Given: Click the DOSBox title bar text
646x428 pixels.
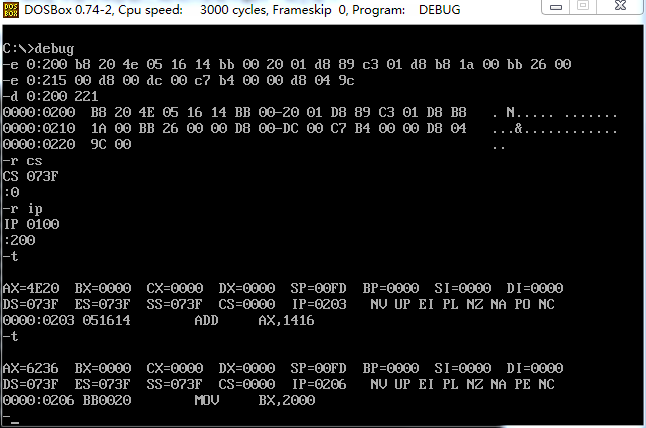Looking at the screenshot, I should point(242,9).
